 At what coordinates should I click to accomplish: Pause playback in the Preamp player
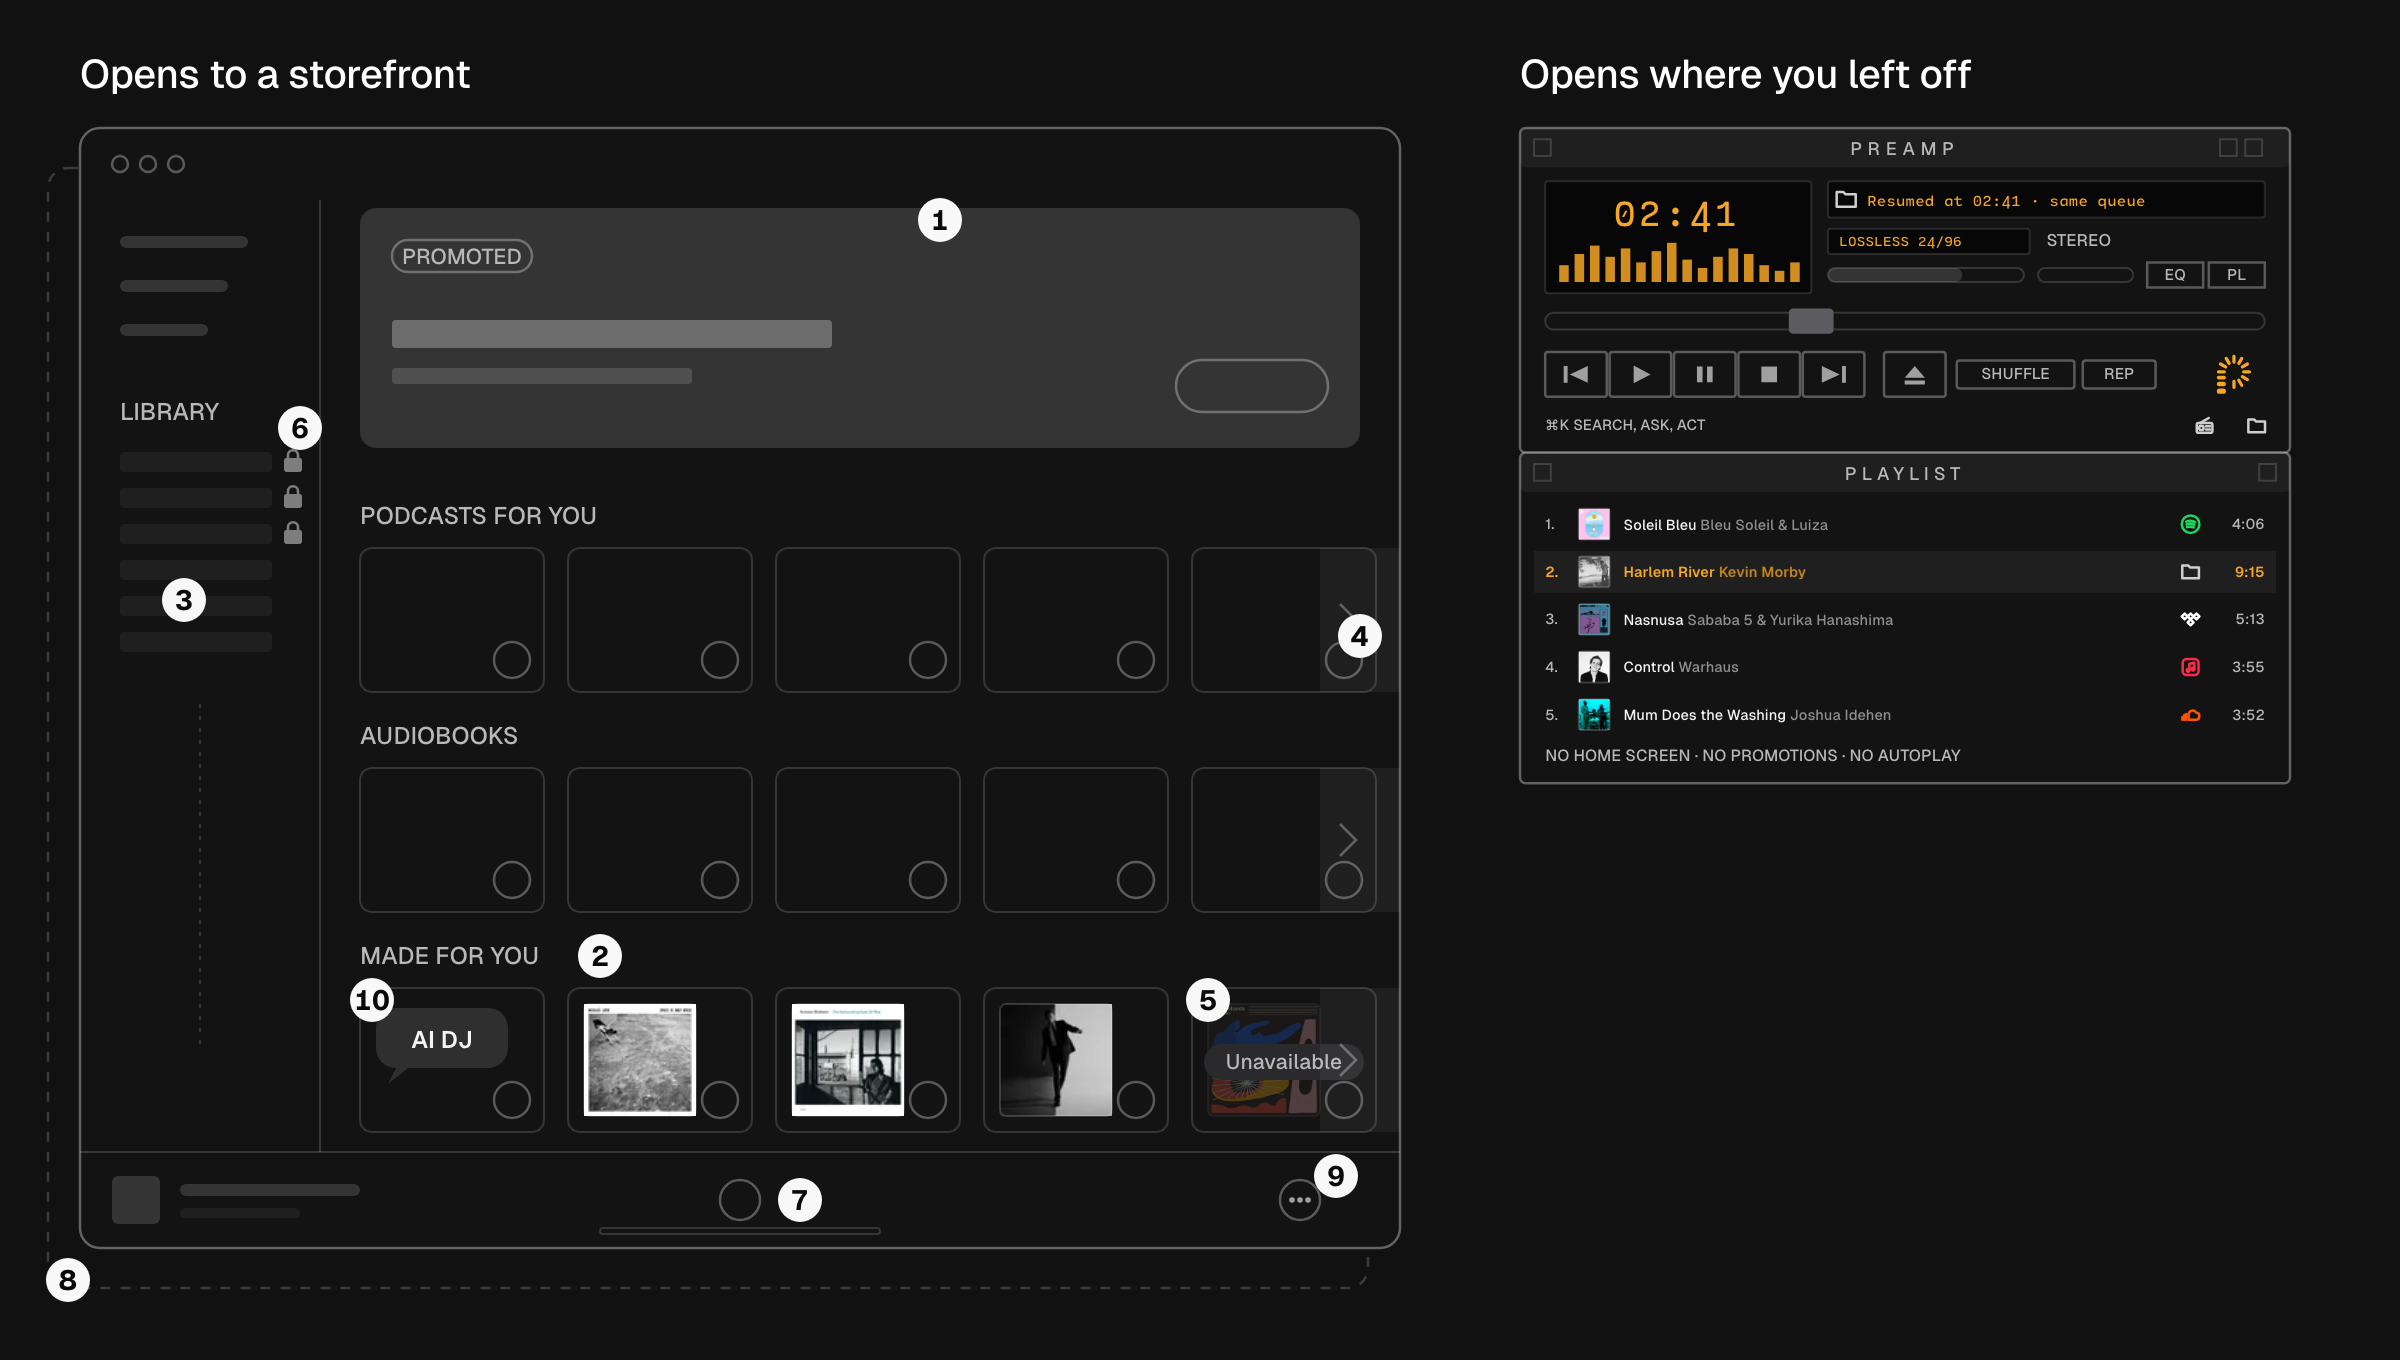click(x=1704, y=374)
